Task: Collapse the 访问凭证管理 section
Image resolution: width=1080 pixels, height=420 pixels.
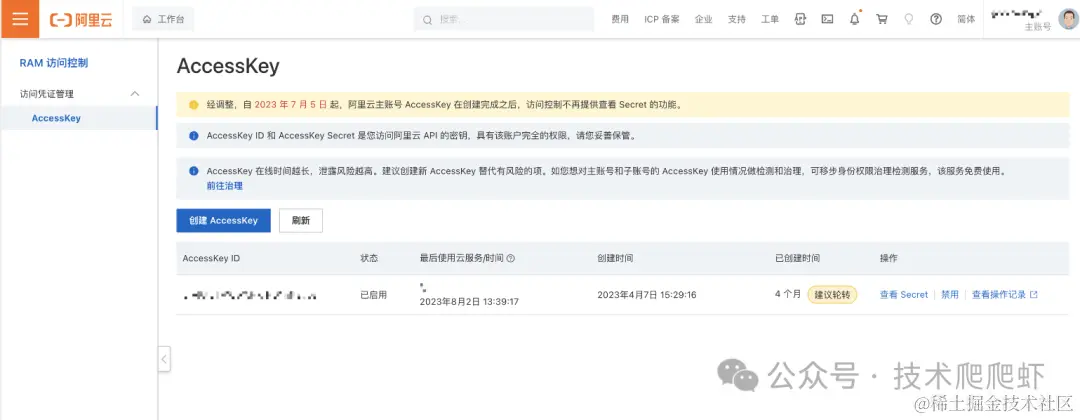Action: point(135,94)
